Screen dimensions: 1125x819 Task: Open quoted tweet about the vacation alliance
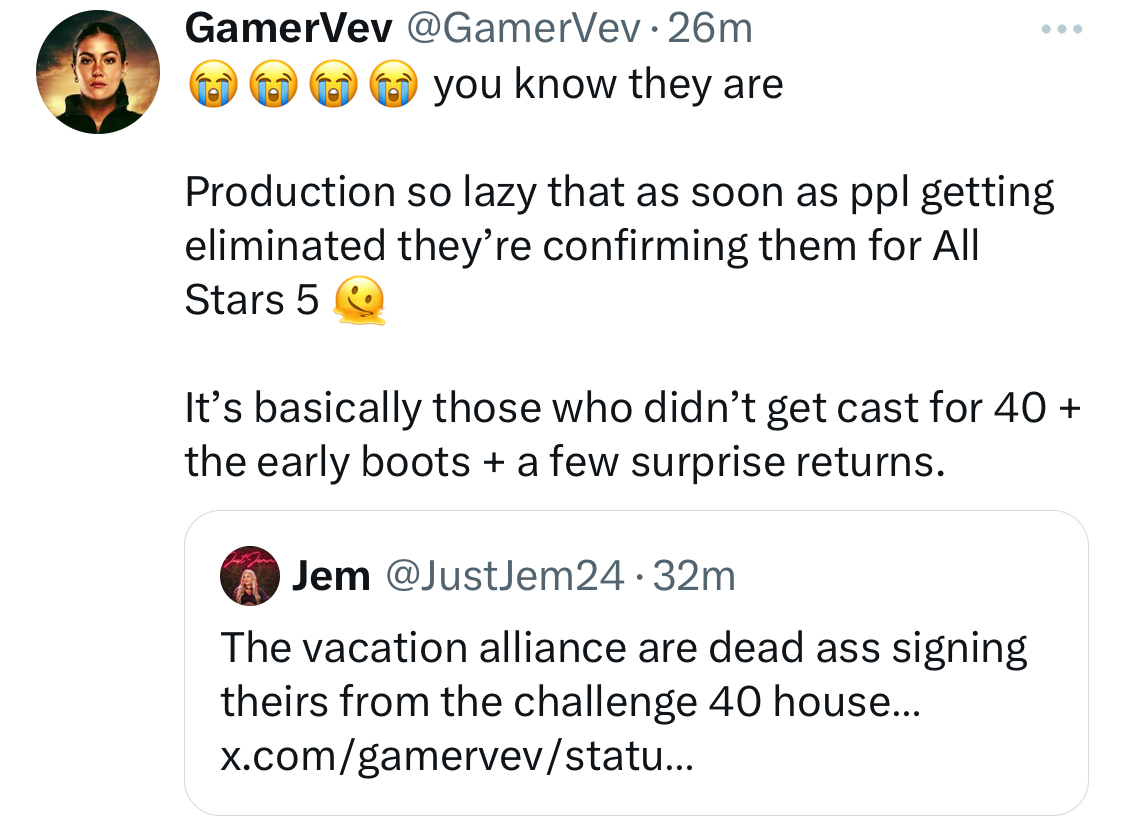point(636,663)
